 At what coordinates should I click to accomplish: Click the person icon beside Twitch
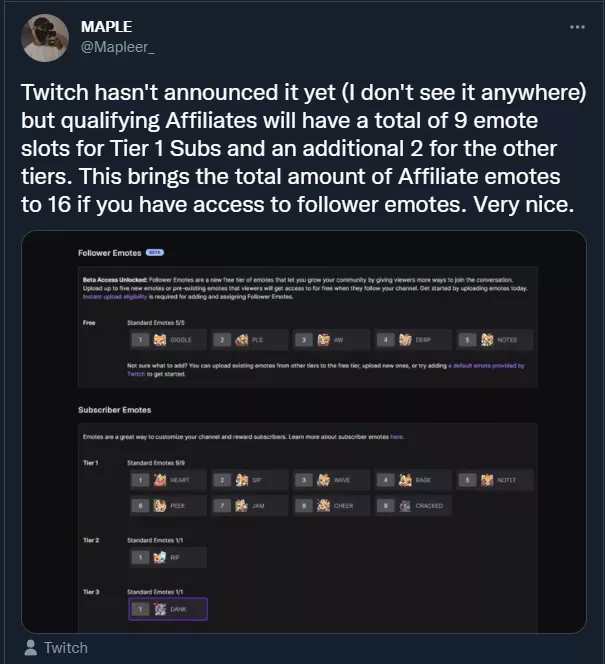point(30,647)
